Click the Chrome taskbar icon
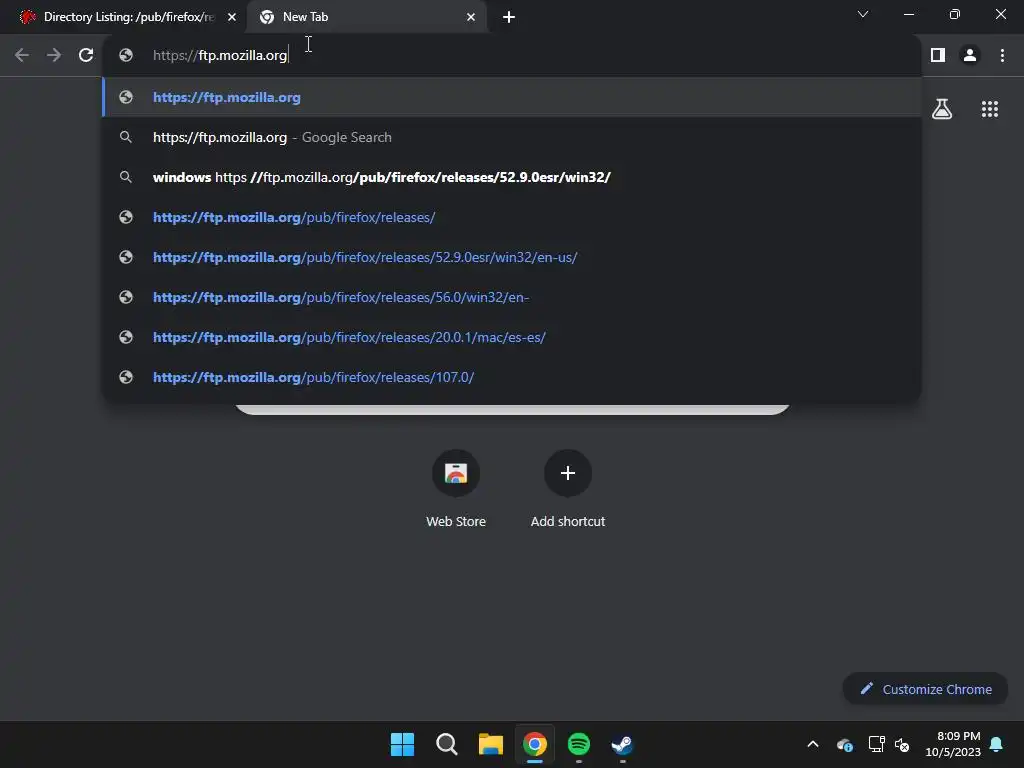 click(x=535, y=744)
